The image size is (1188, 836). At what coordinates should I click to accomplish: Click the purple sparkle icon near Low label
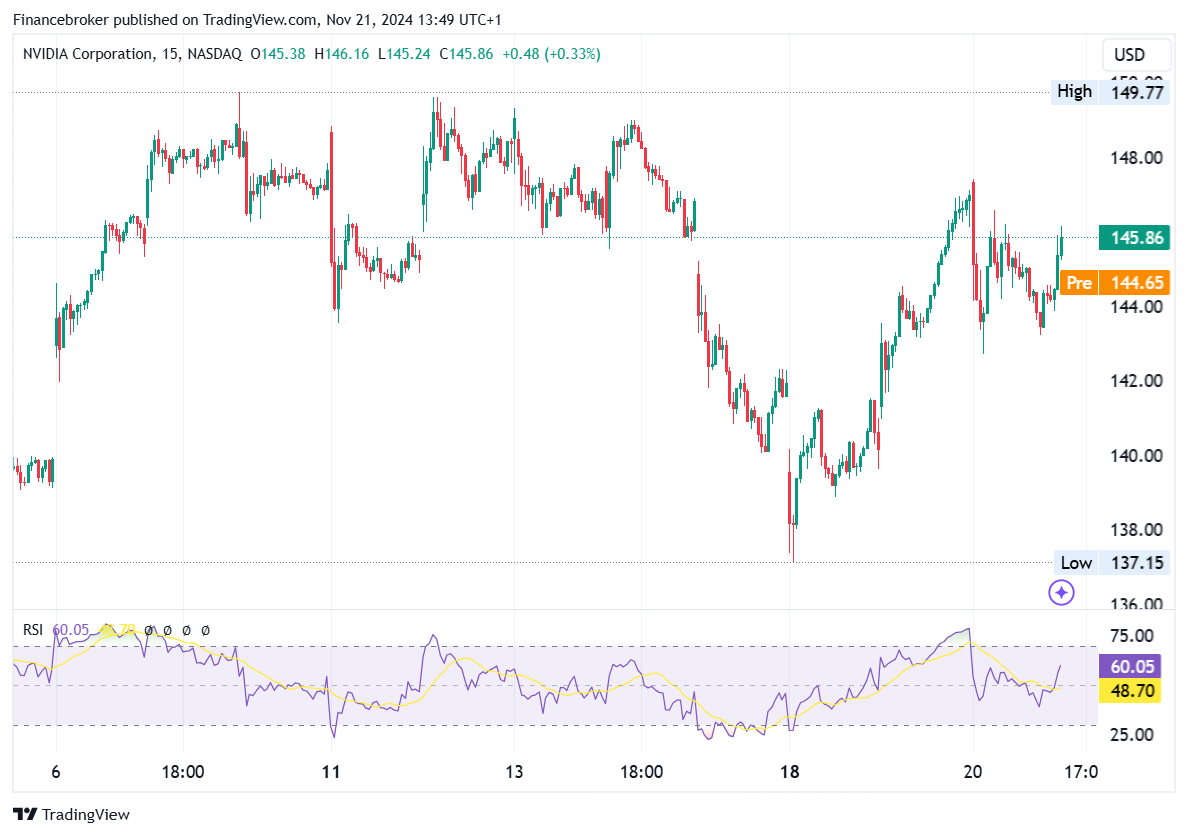coord(1061,593)
